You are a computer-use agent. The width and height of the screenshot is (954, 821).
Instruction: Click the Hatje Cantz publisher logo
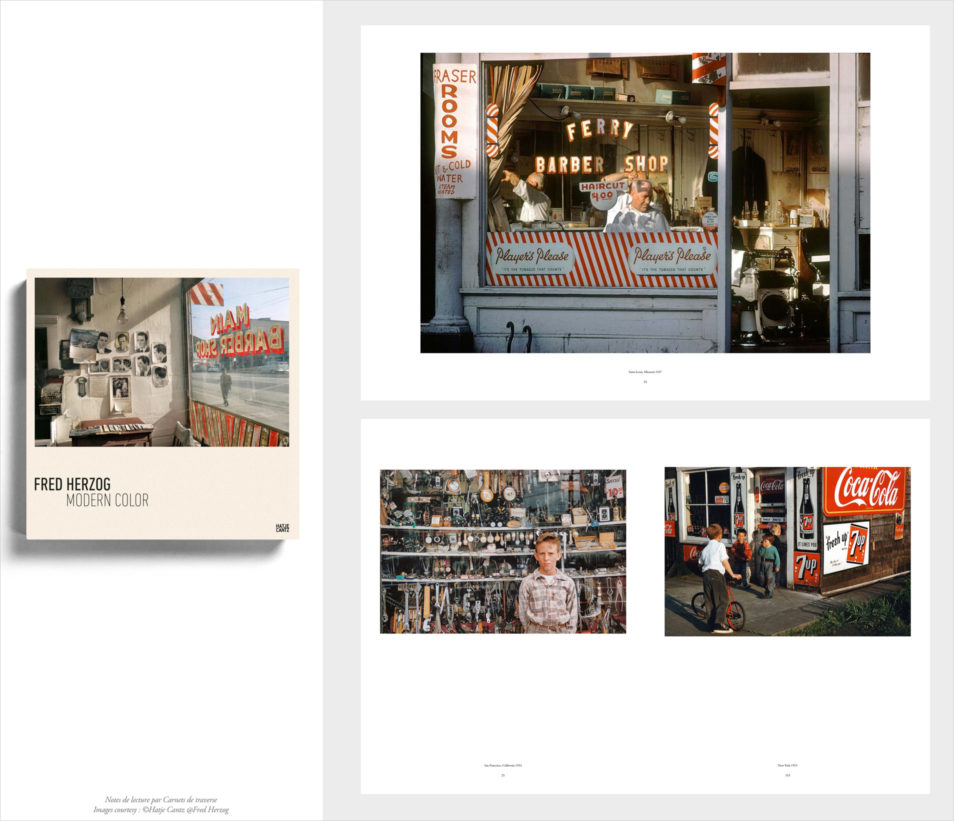click(283, 528)
